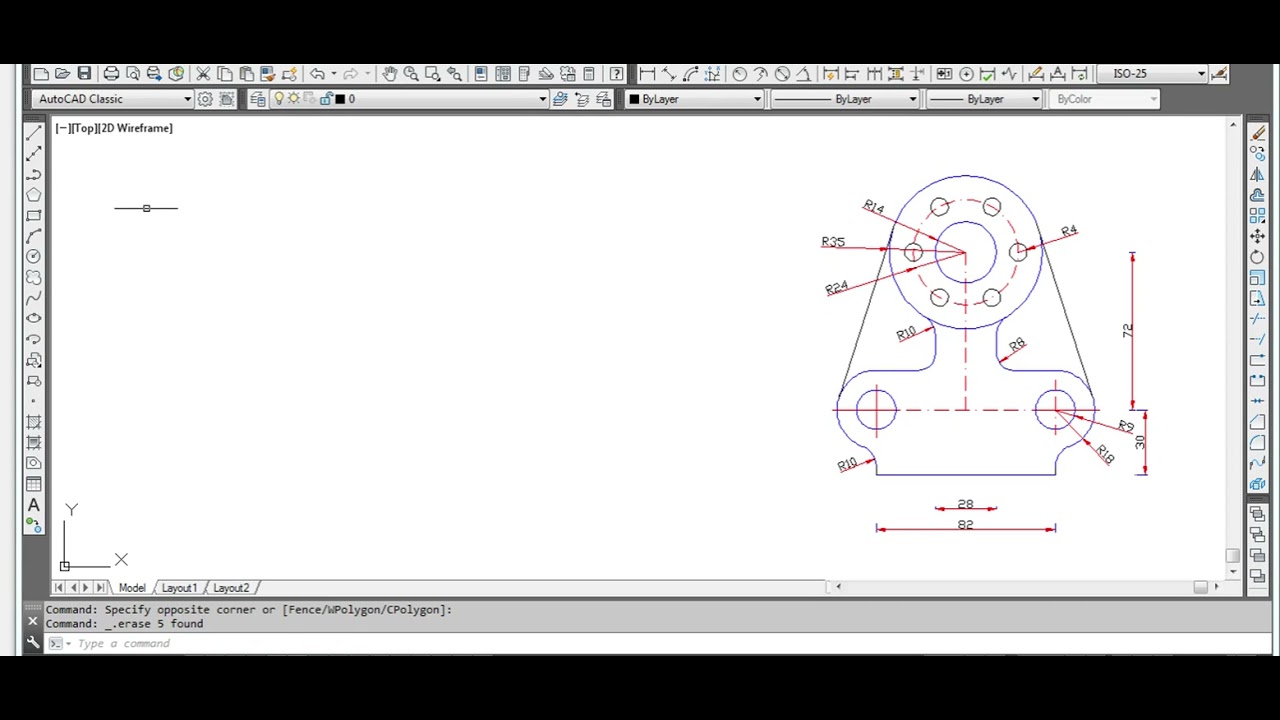Jump to the first layout tab
Viewport: 1280px width, 720px height.
59,588
